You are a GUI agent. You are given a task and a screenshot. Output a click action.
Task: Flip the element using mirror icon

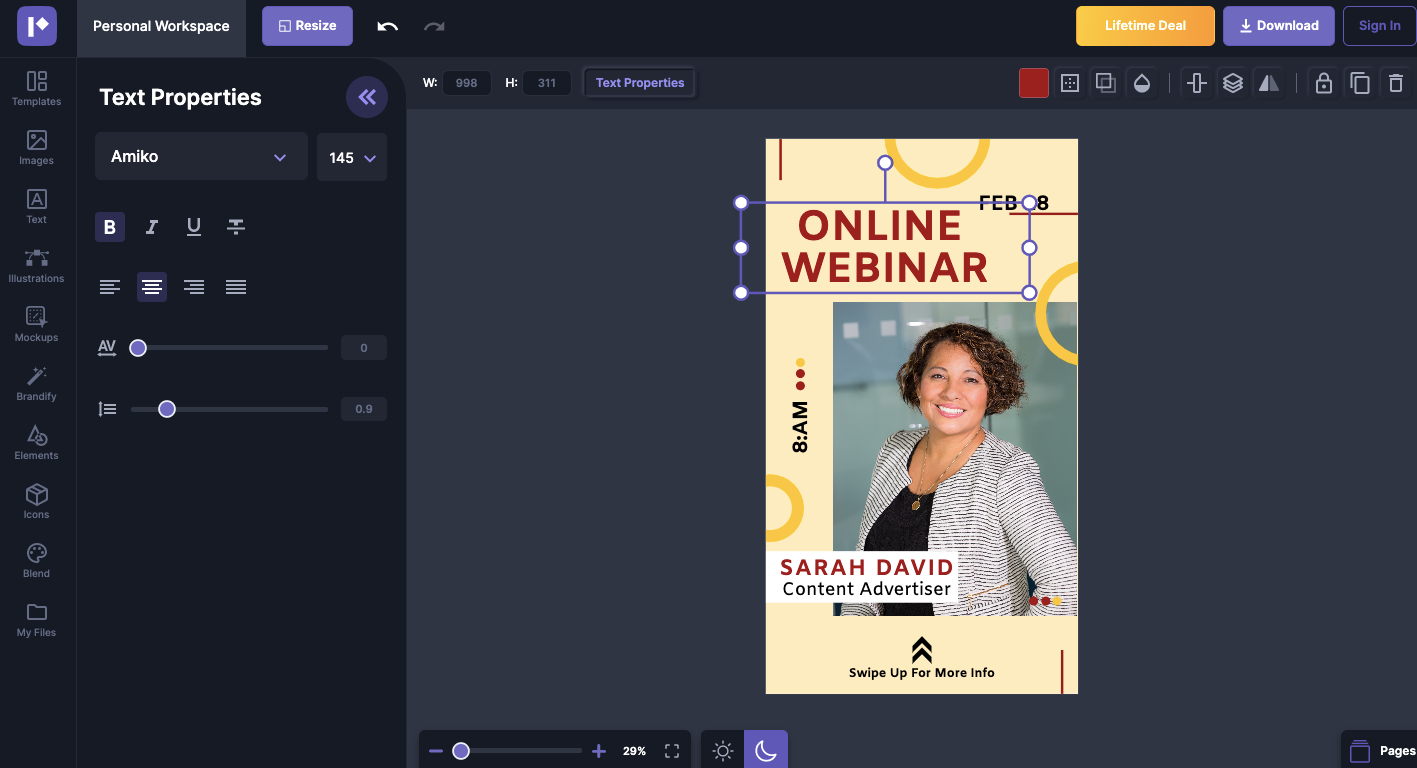pos(1268,83)
